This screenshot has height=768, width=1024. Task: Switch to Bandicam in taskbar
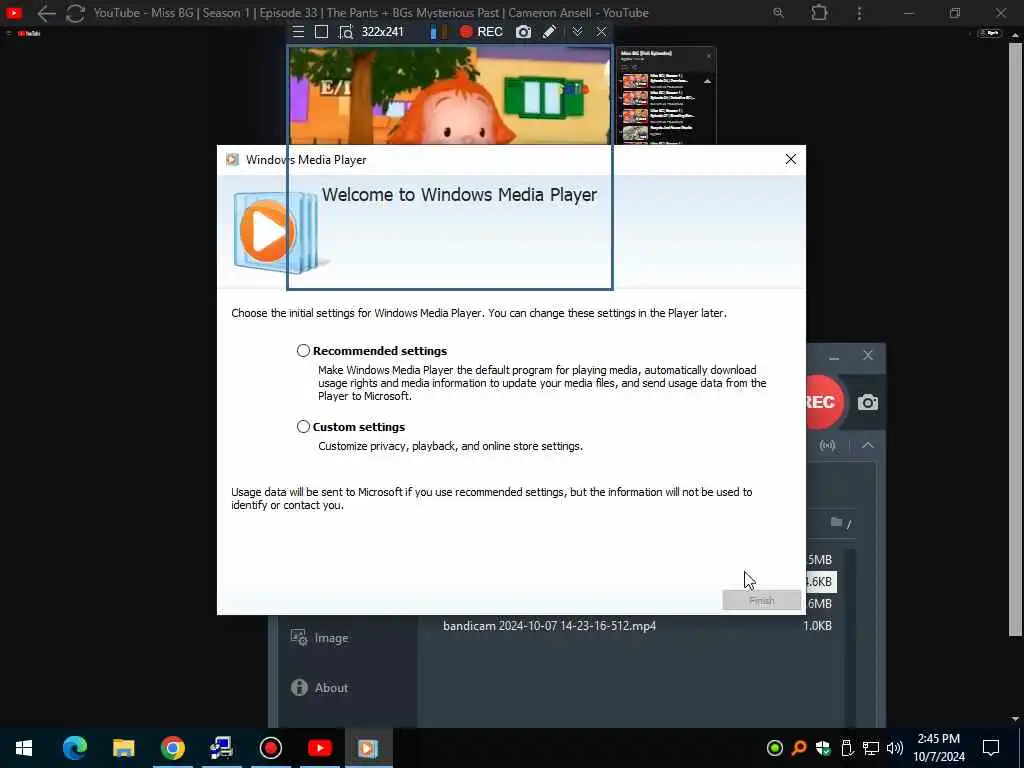pyautogui.click(x=270, y=748)
